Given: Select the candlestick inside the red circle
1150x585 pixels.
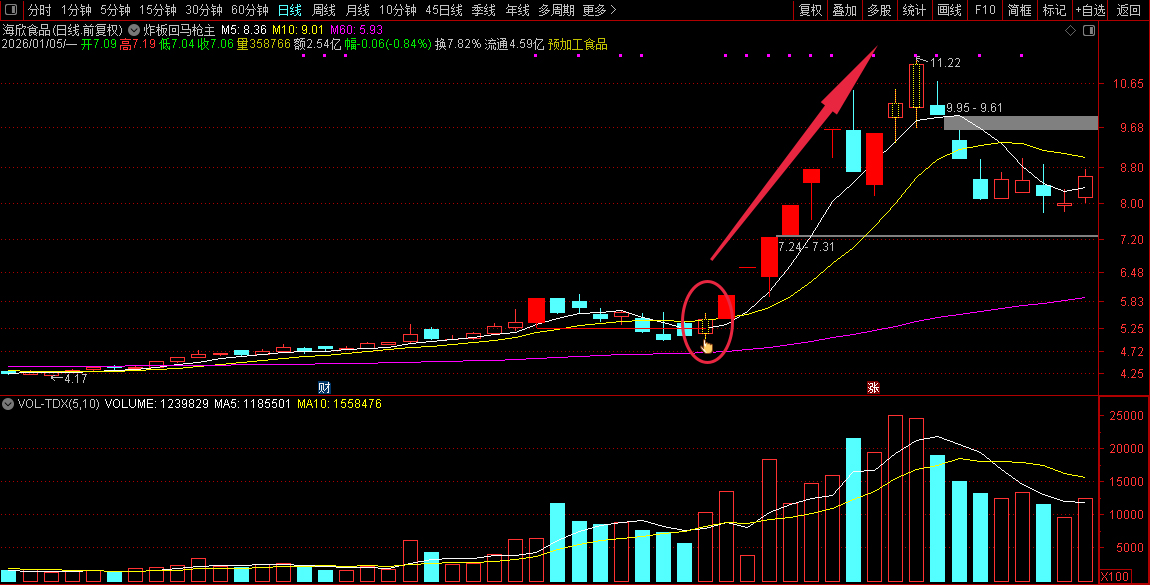Looking at the screenshot, I should (x=706, y=326).
